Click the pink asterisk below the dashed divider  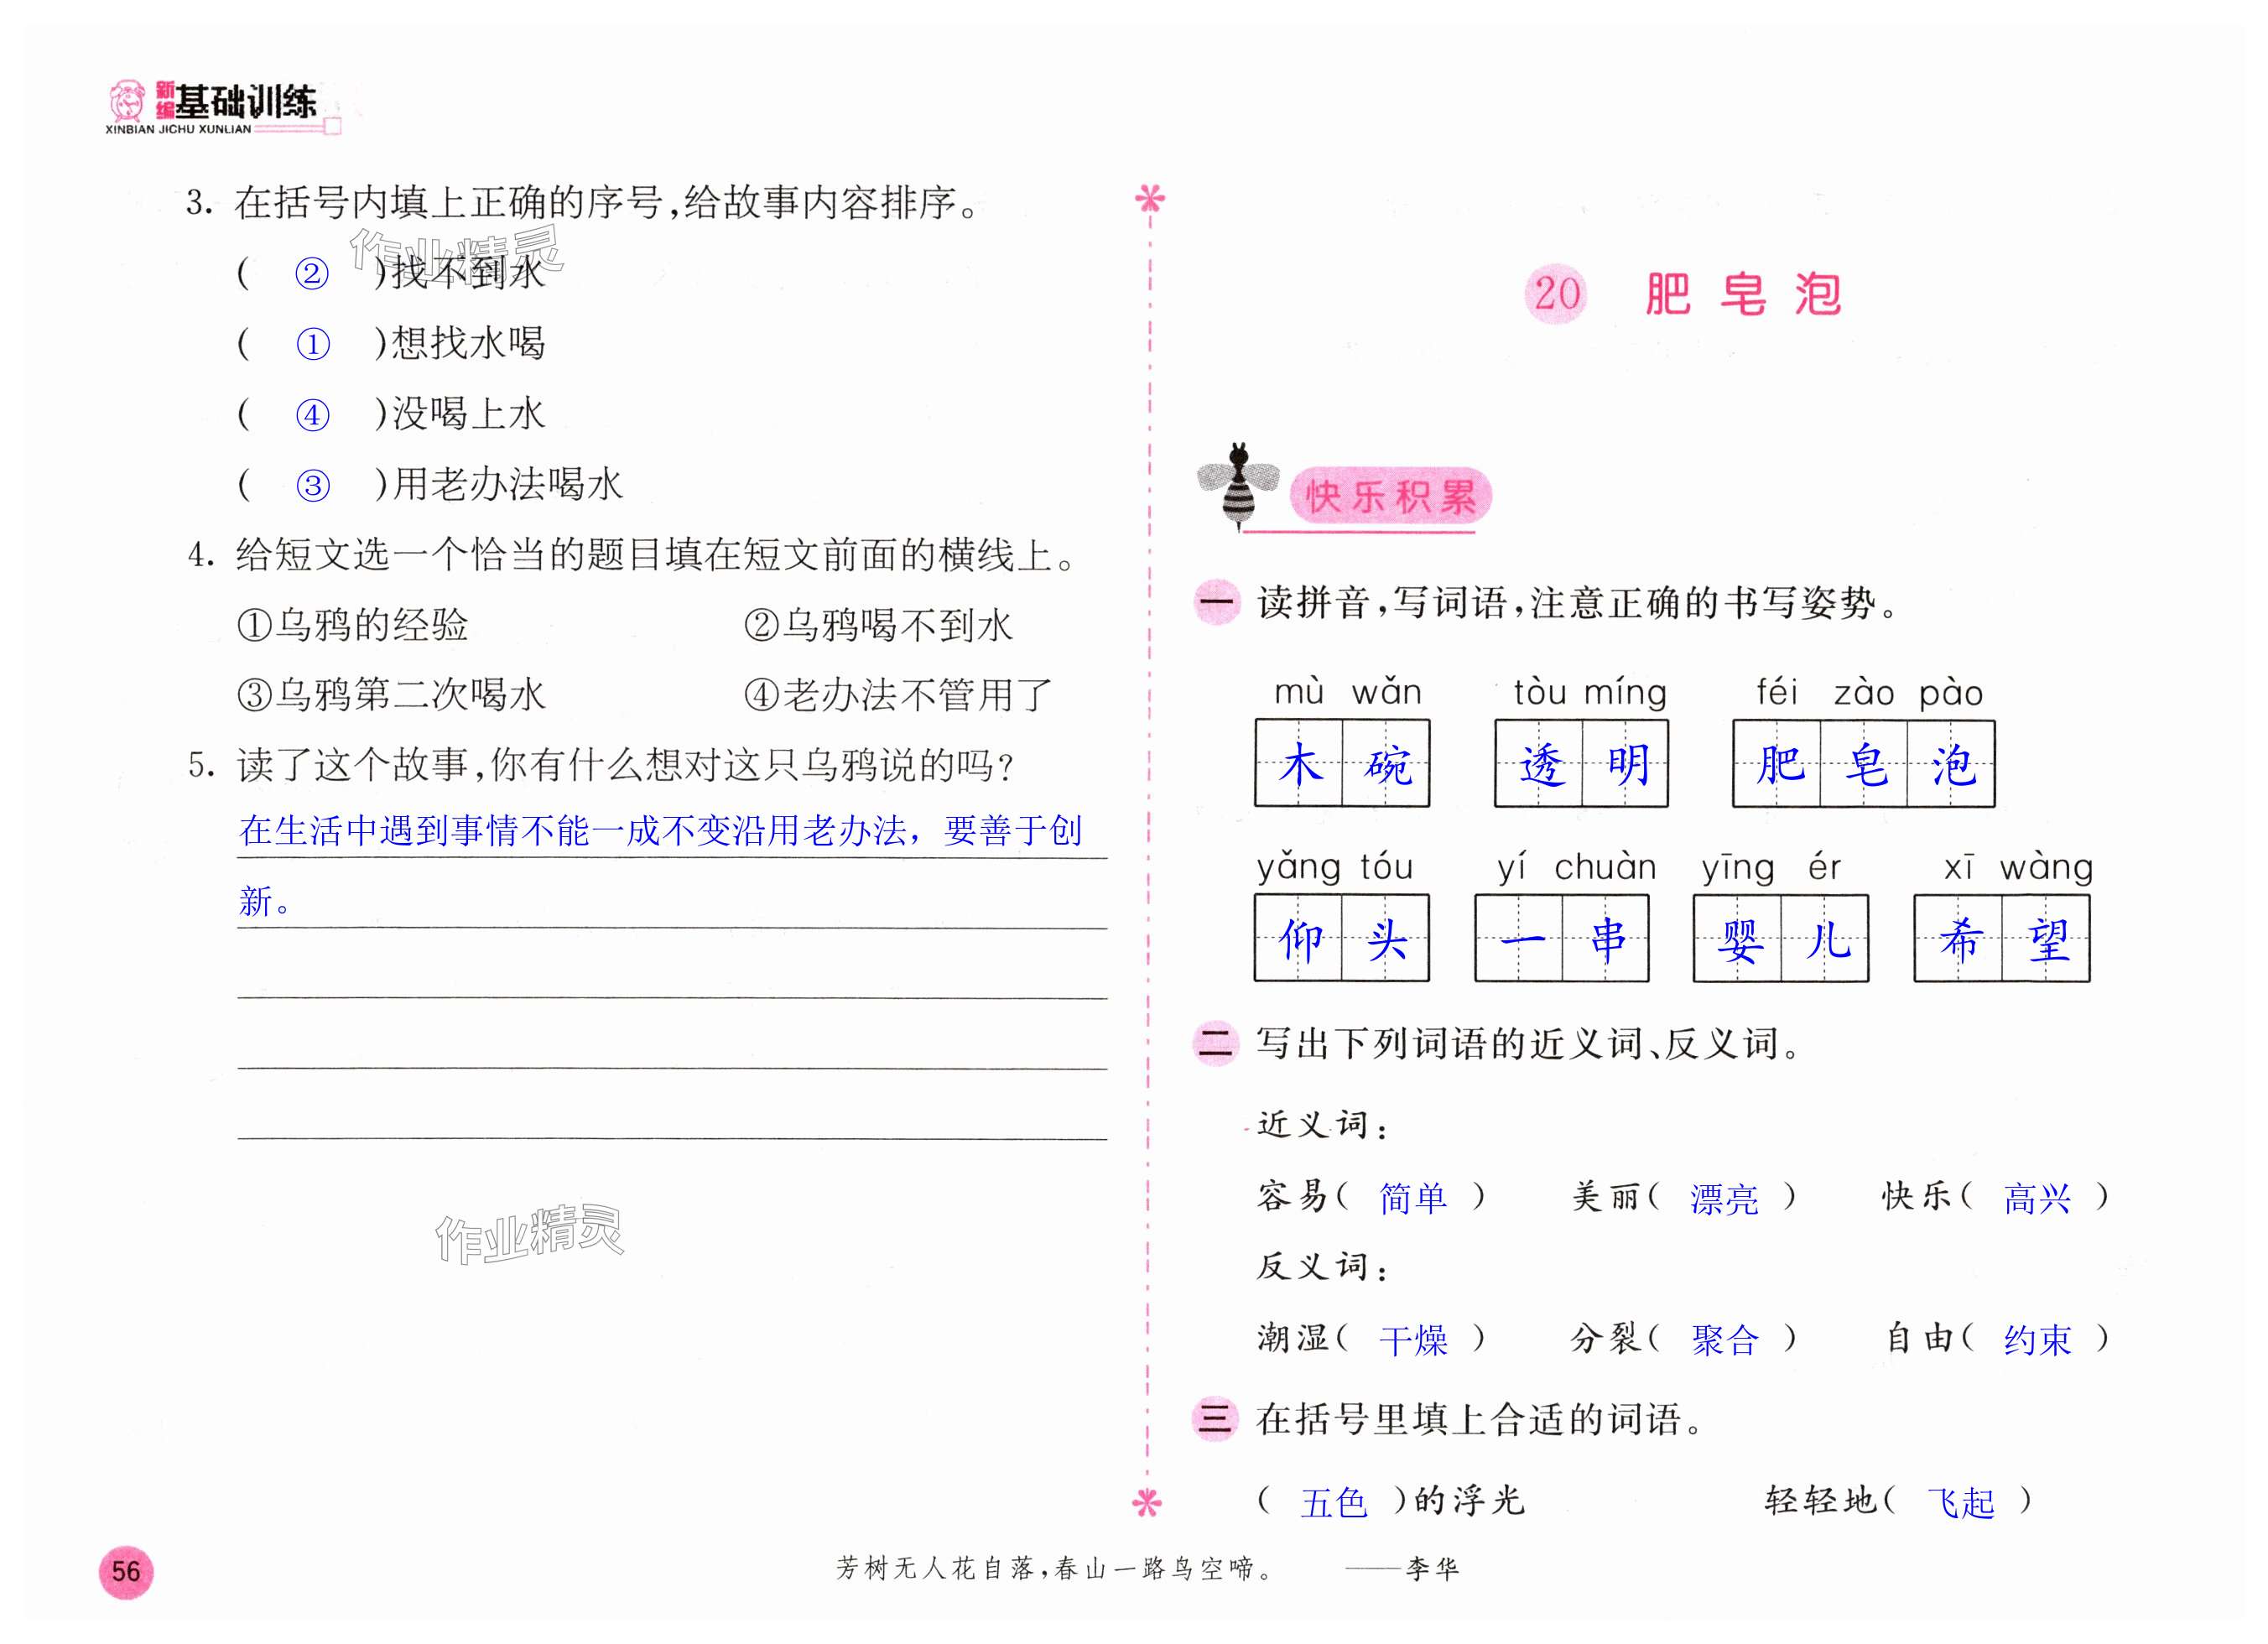(x=1147, y=1503)
